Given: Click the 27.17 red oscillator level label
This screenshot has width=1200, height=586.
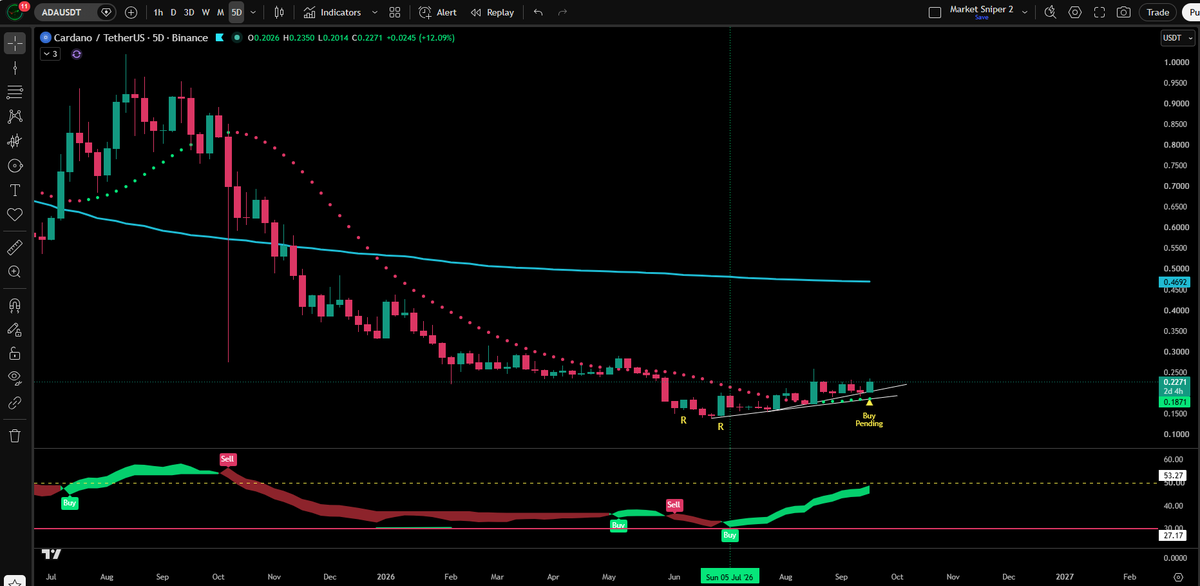Looking at the screenshot, I should tap(1173, 535).
